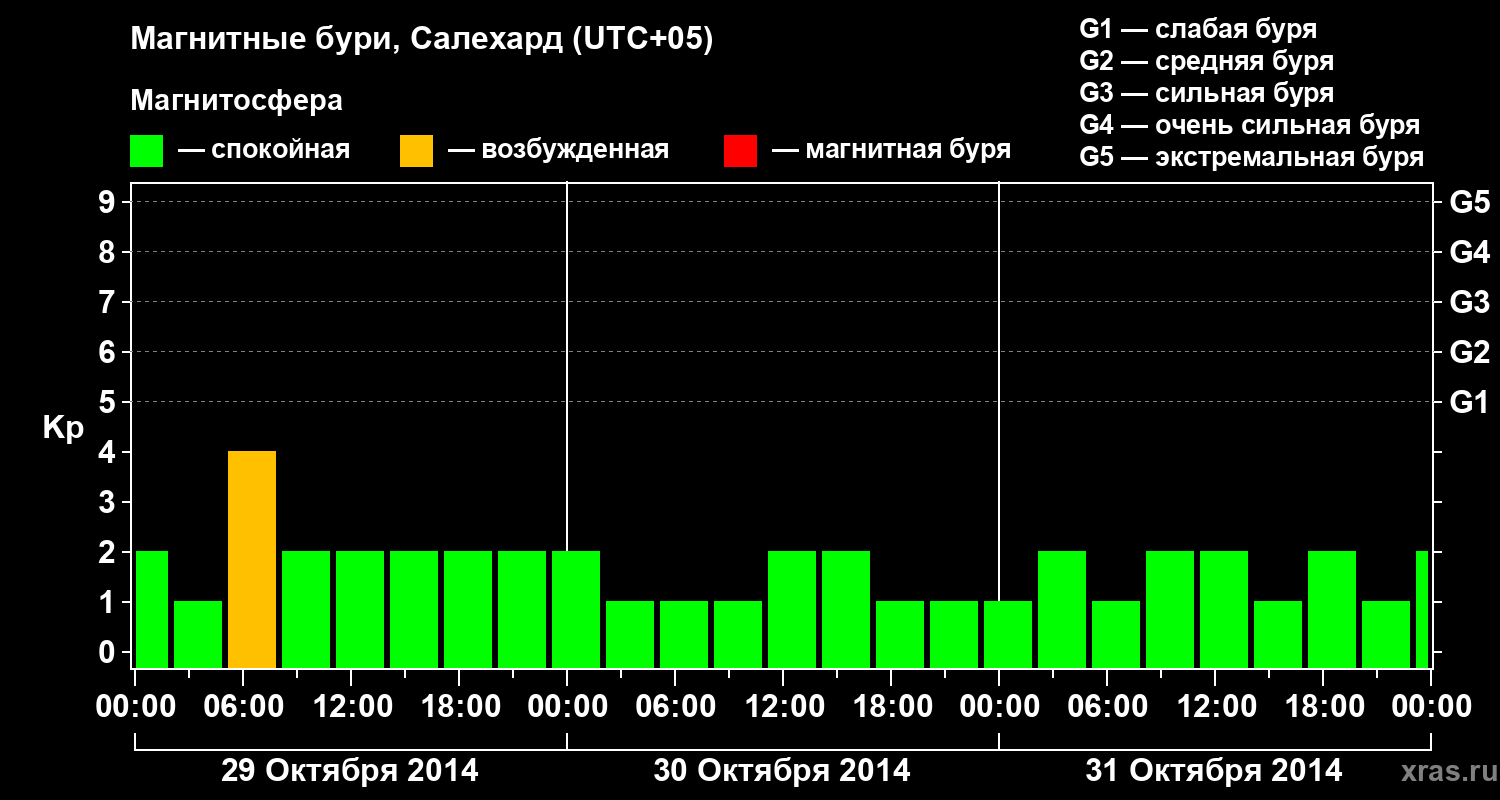Click the '31 Октября 2014' date label

1214,771
